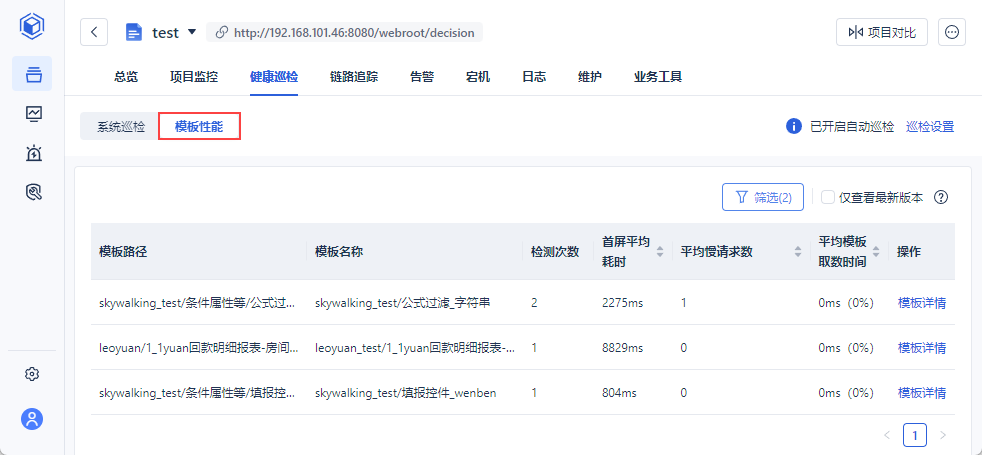
Task: Open the project list sidebar icon
Action: click(x=33, y=74)
